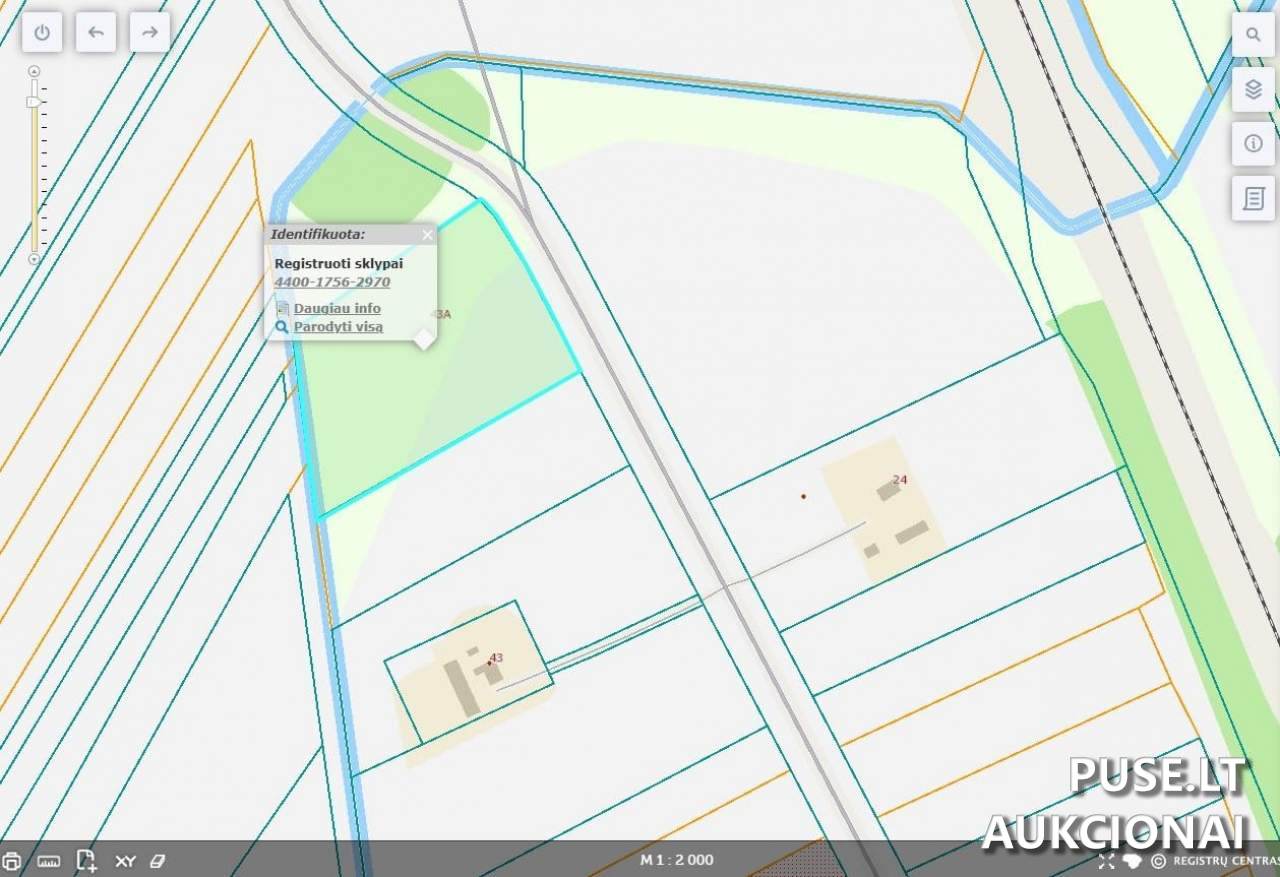Toggle fullscreen map mode
1280x877 pixels.
1106,861
